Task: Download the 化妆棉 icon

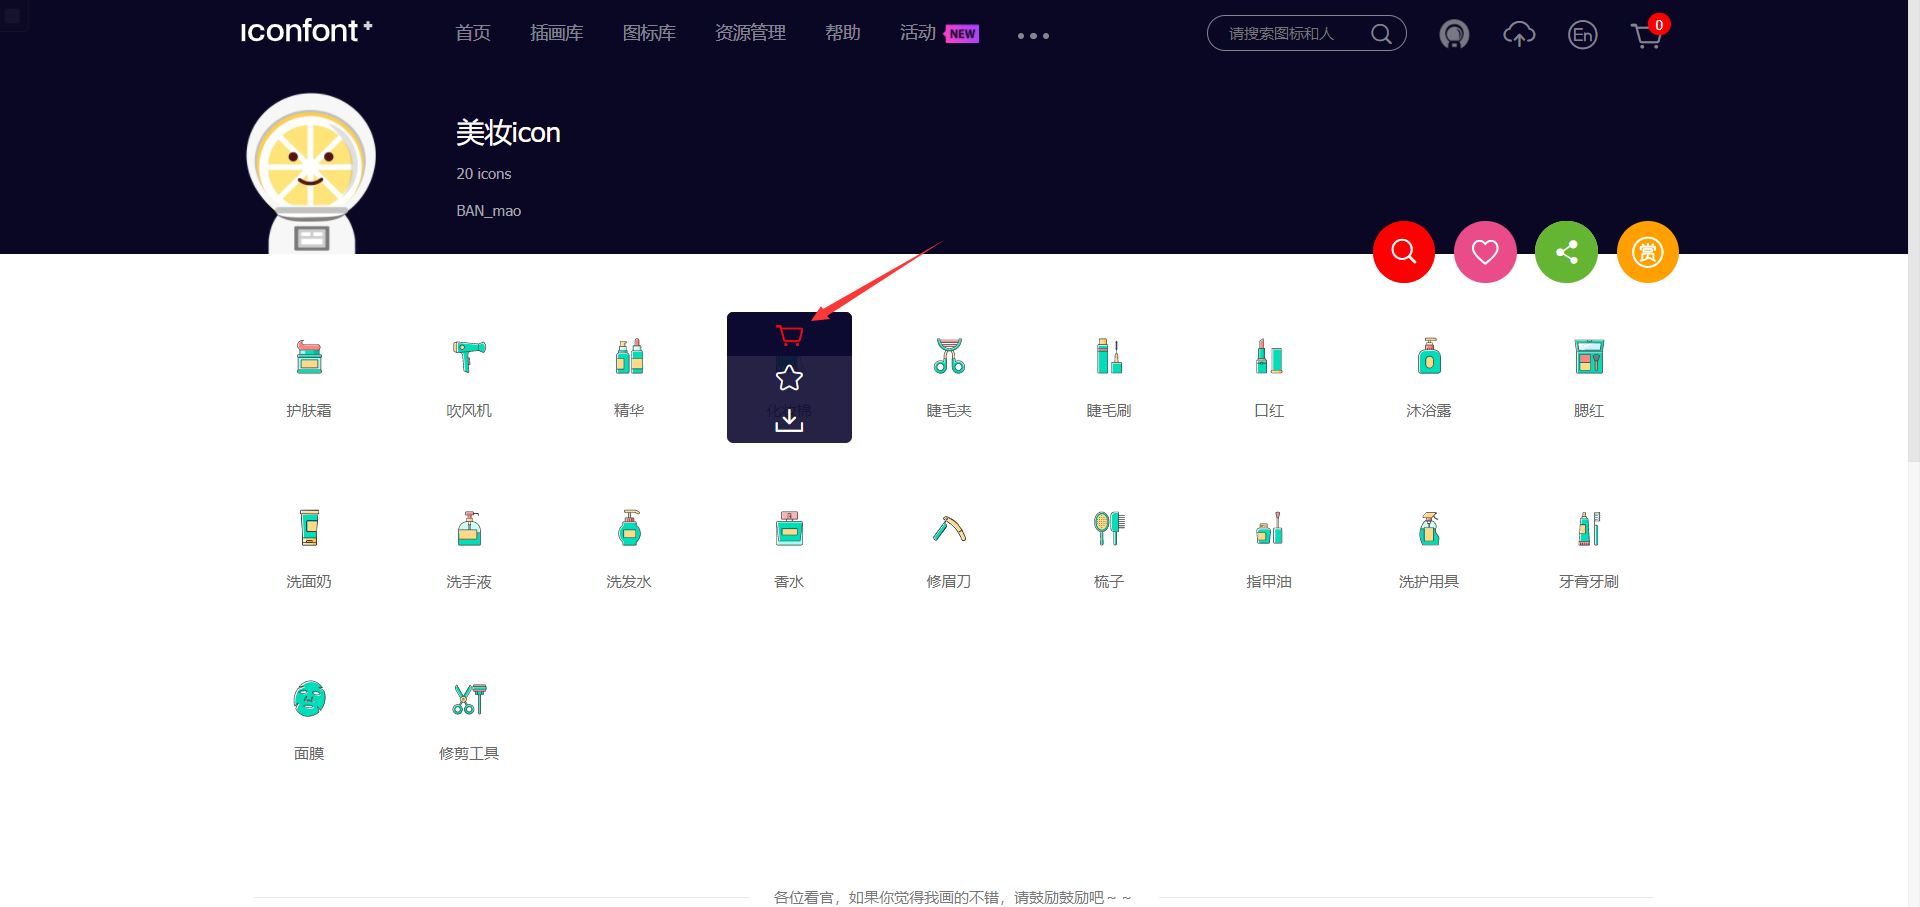Action: [789, 420]
